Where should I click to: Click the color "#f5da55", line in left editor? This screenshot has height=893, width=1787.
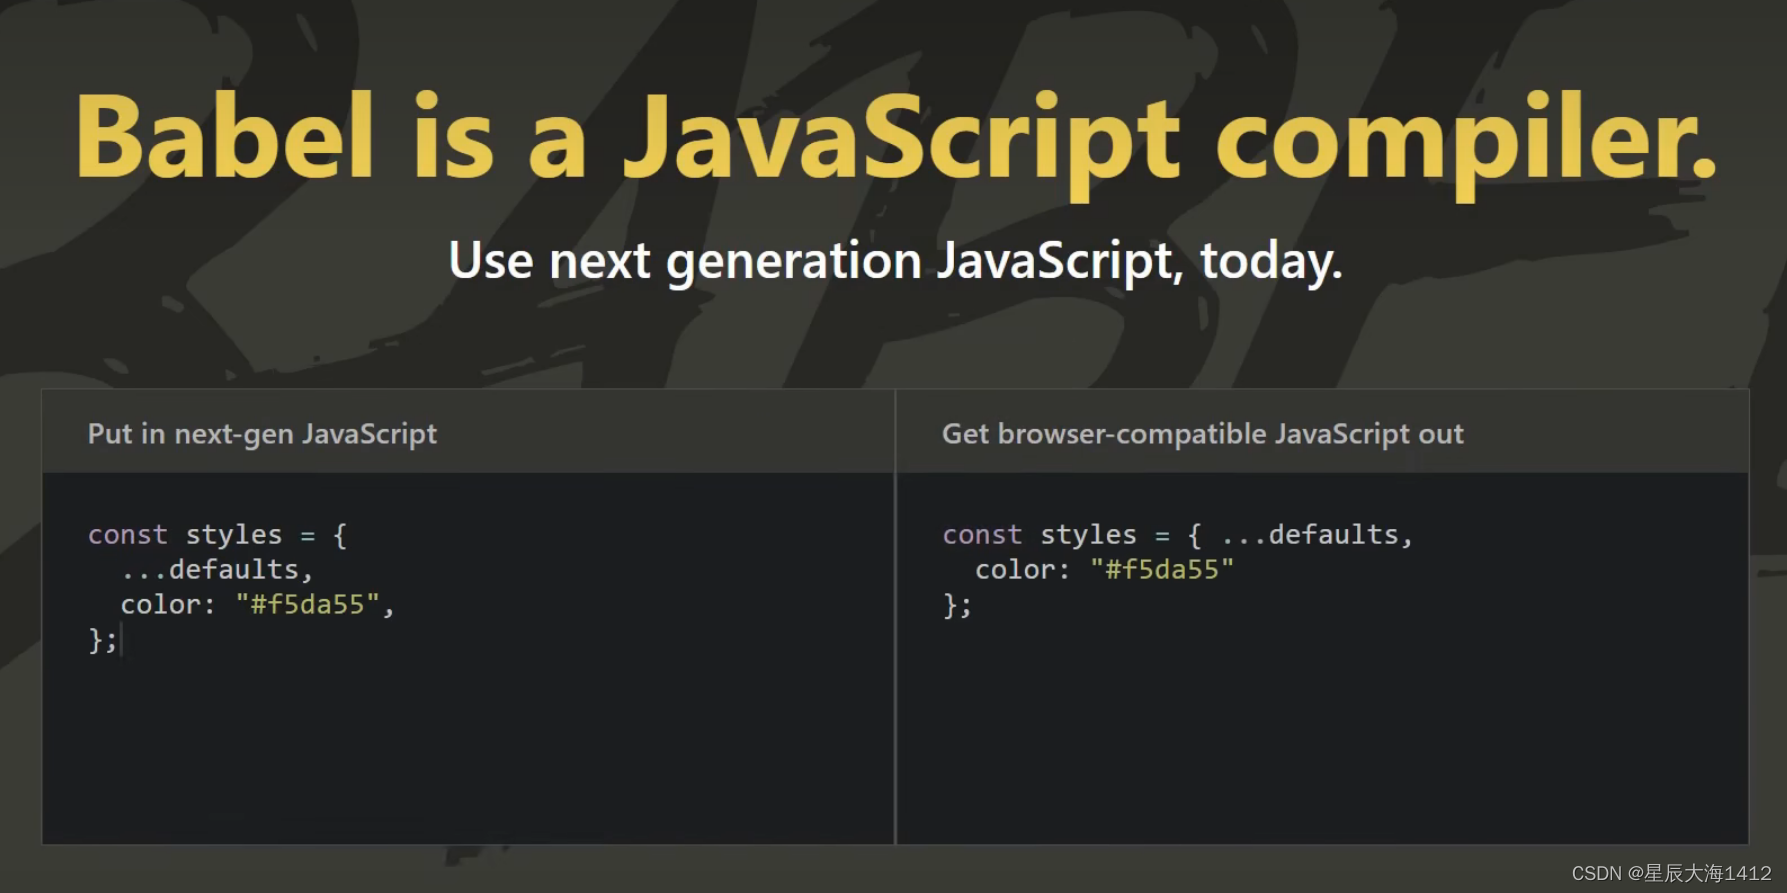click(257, 605)
